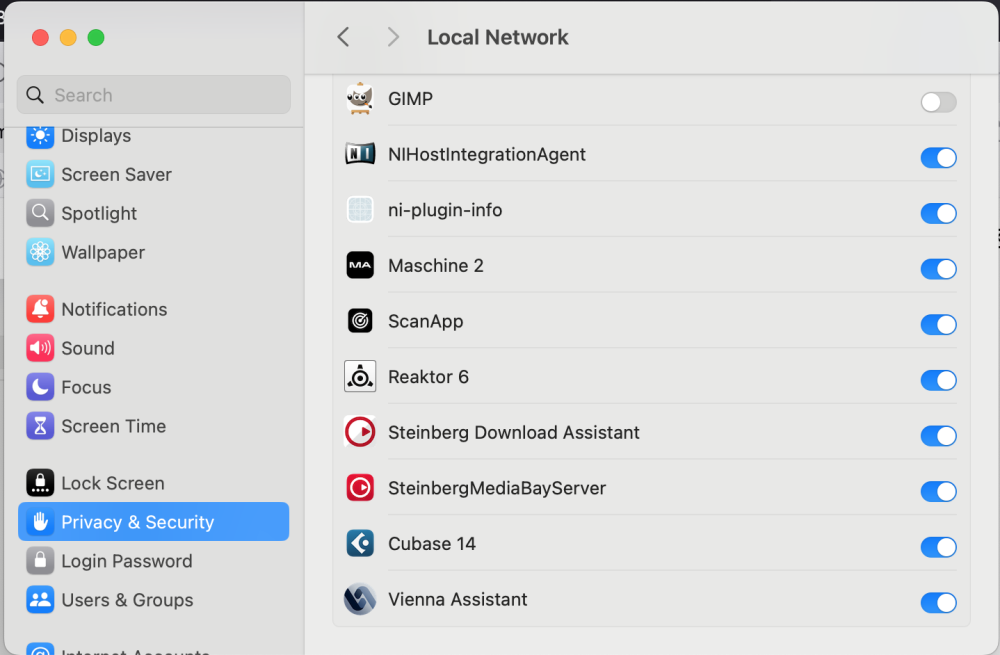Disable NIHostIntegrationAgent local network toggle

938,158
